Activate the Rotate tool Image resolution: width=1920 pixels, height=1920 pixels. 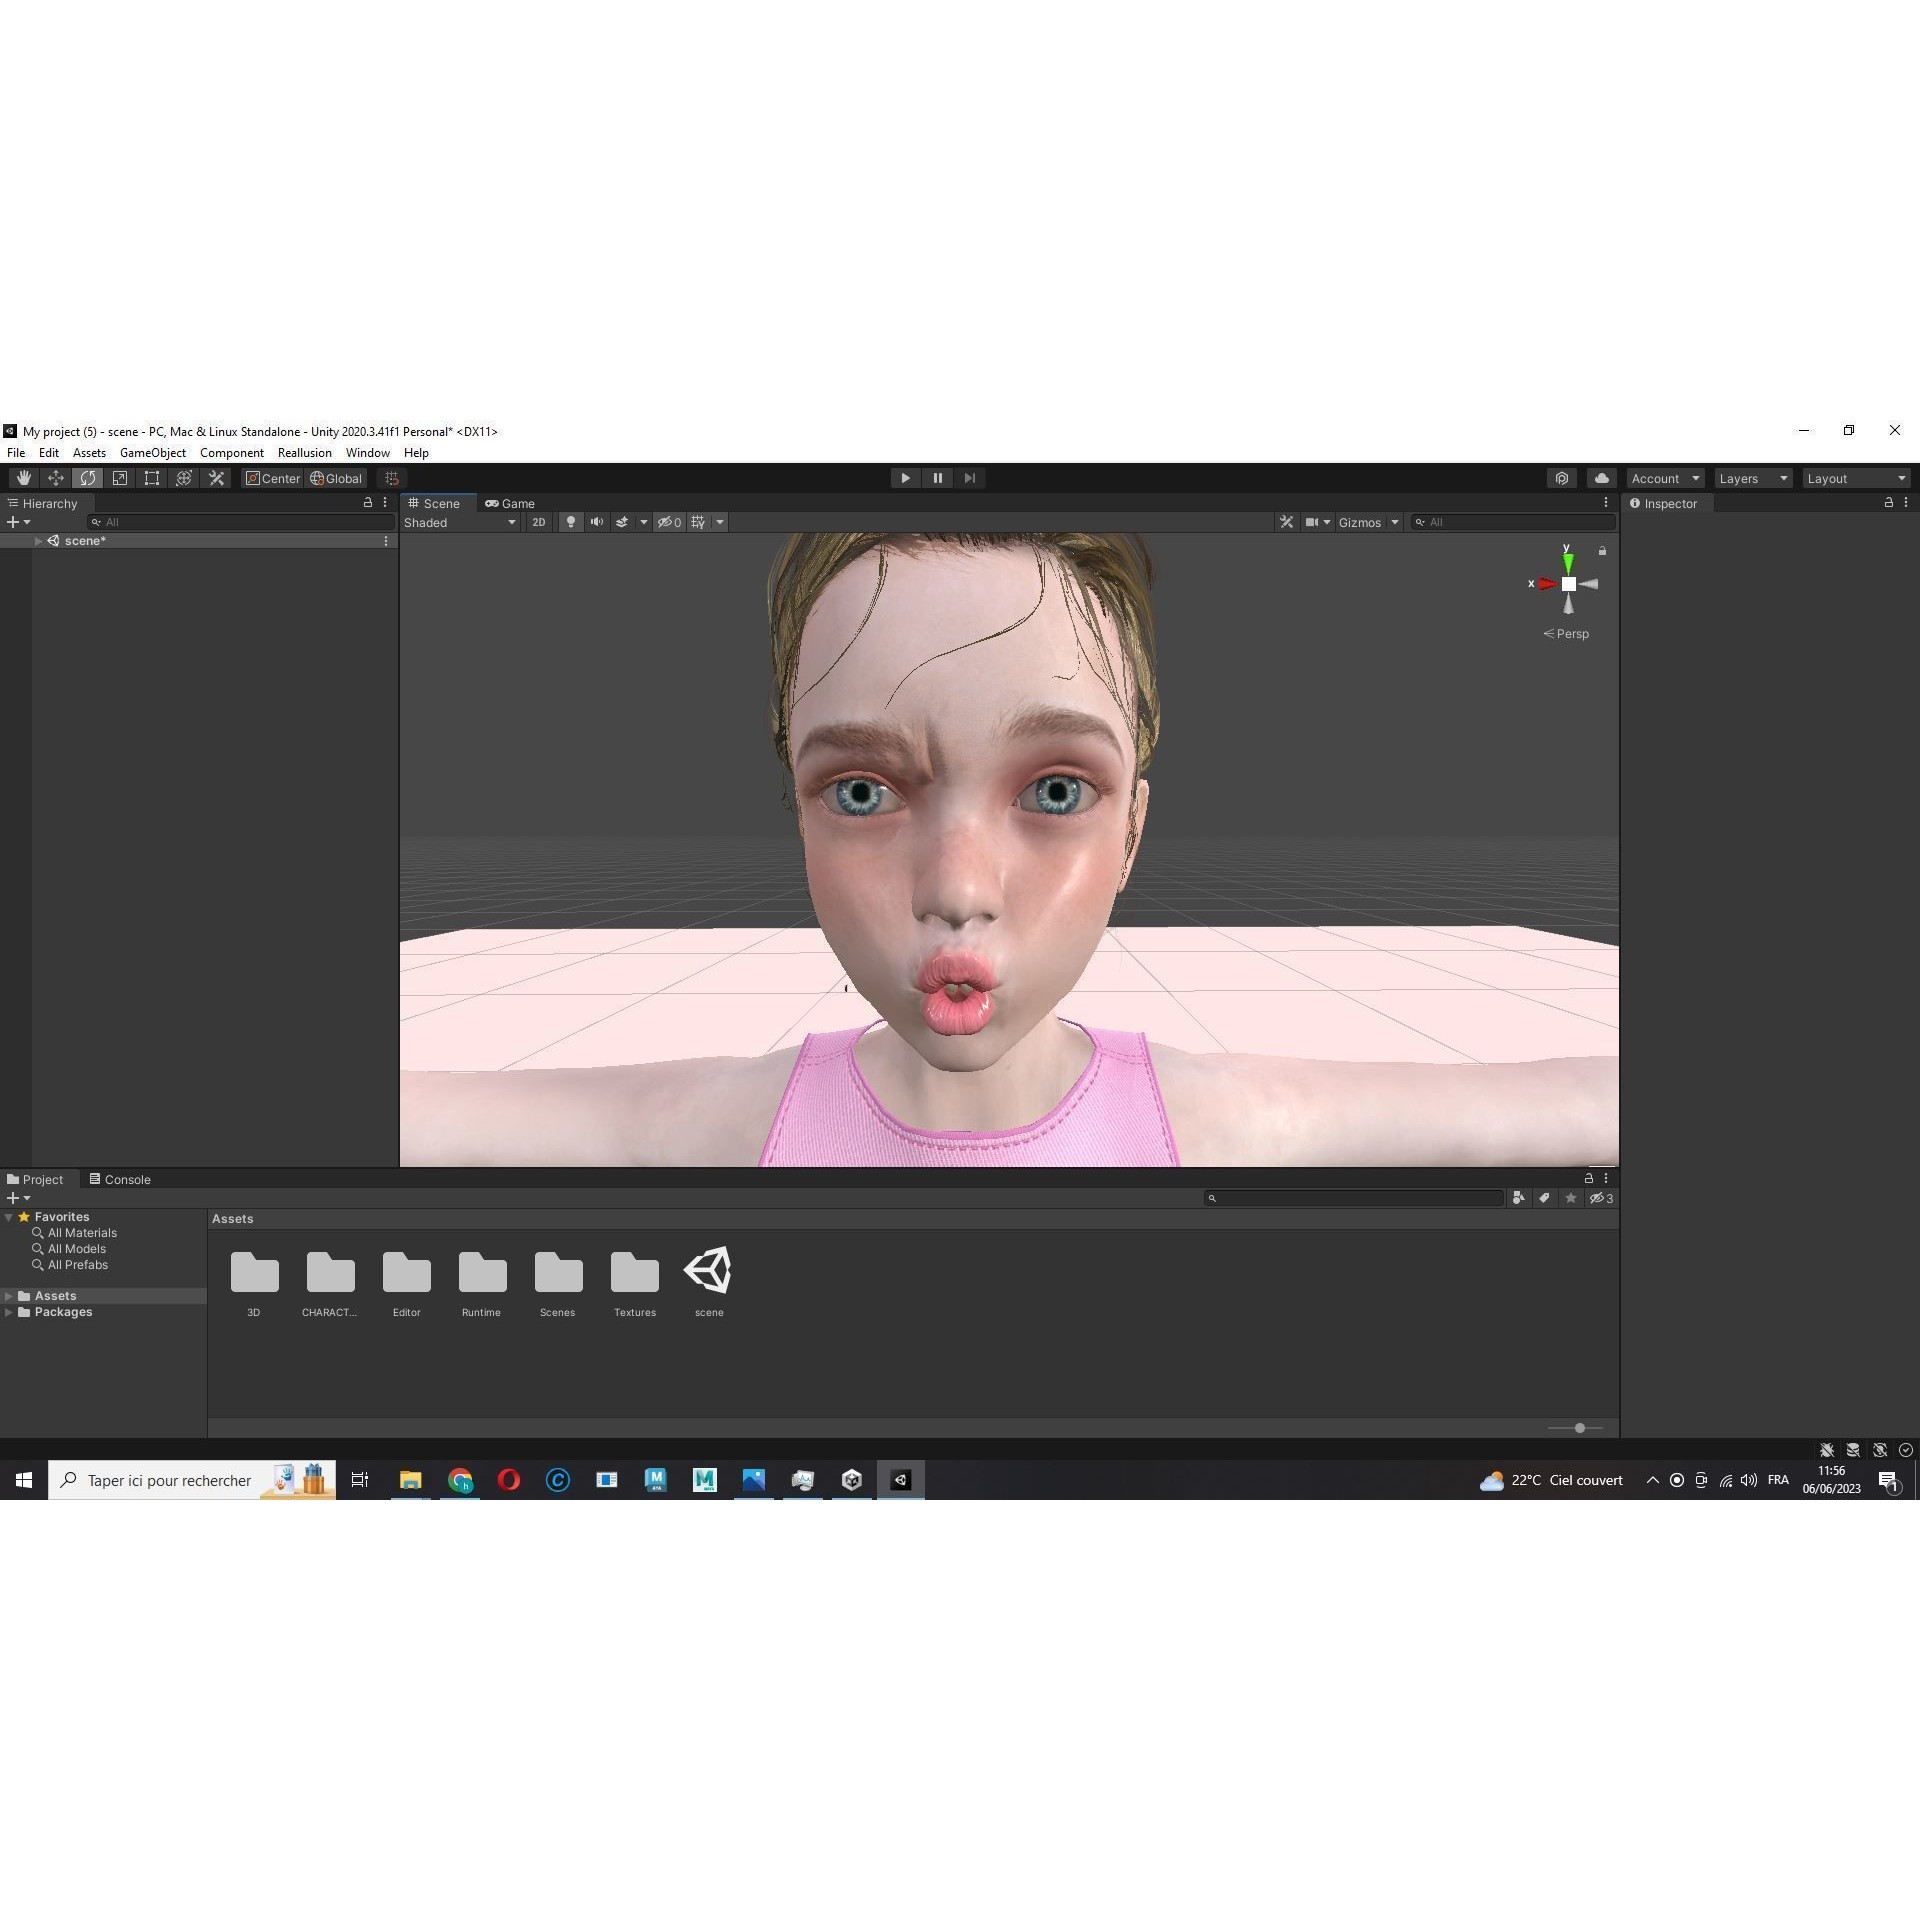88,478
